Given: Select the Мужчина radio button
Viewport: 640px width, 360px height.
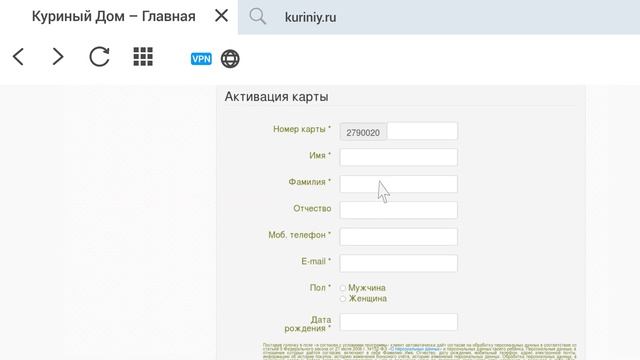Looking at the screenshot, I should [x=343, y=288].
